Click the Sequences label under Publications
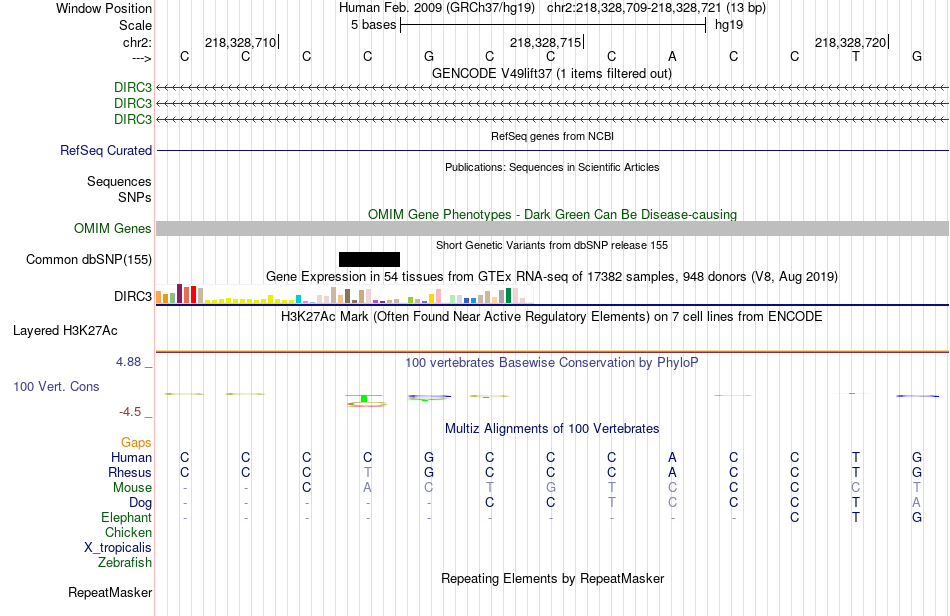 119,181
